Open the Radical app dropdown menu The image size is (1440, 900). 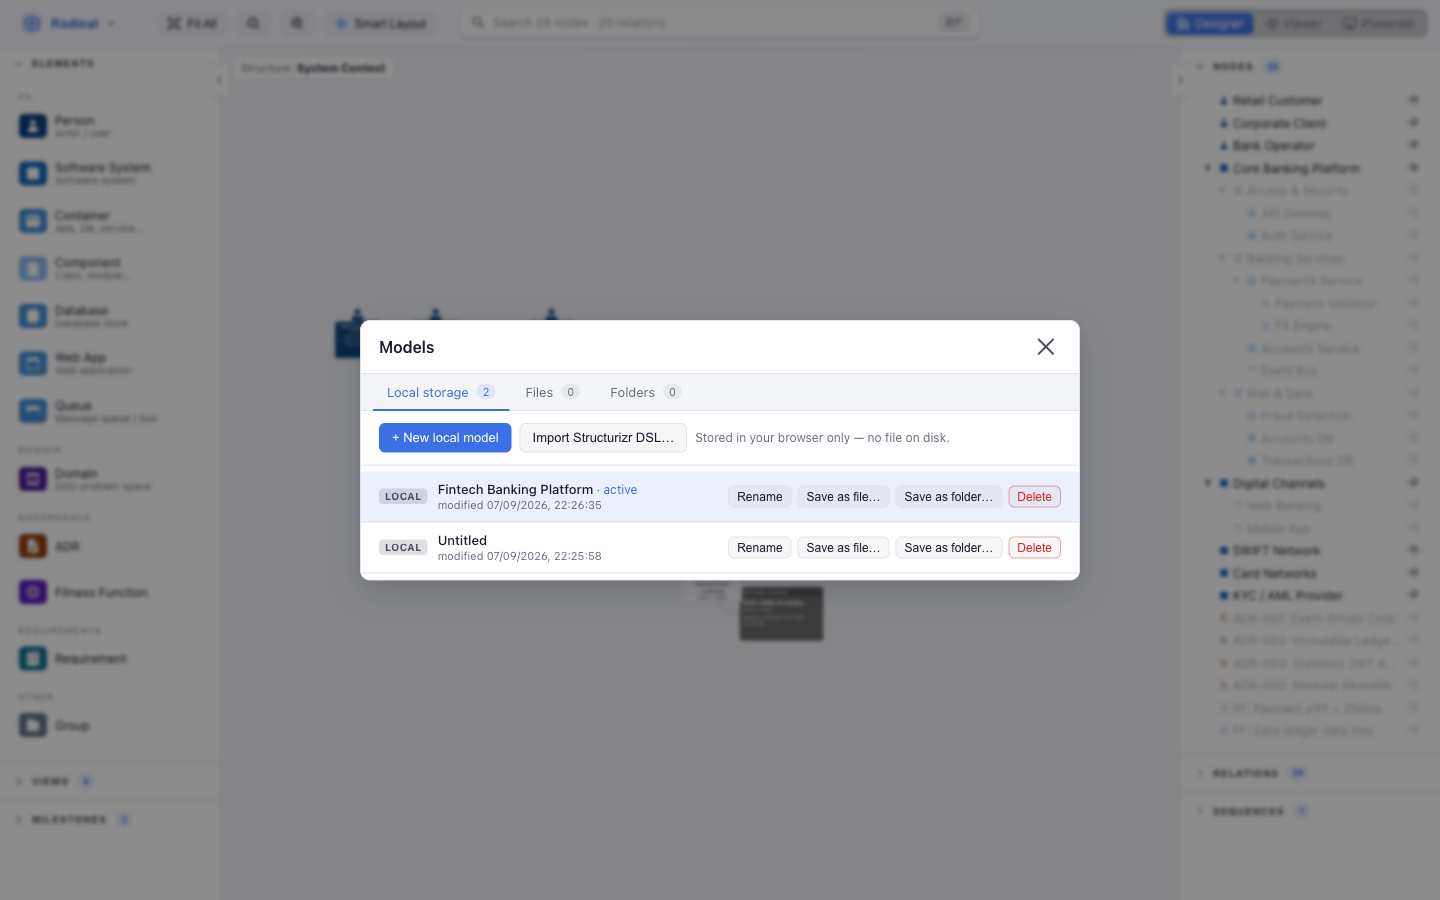coord(110,23)
